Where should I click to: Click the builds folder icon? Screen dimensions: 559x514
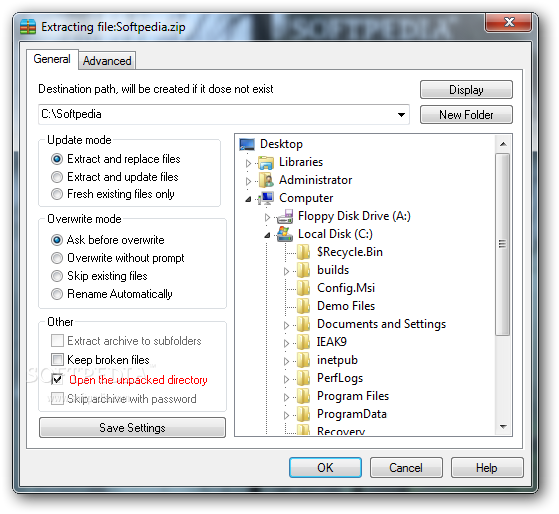click(x=303, y=270)
